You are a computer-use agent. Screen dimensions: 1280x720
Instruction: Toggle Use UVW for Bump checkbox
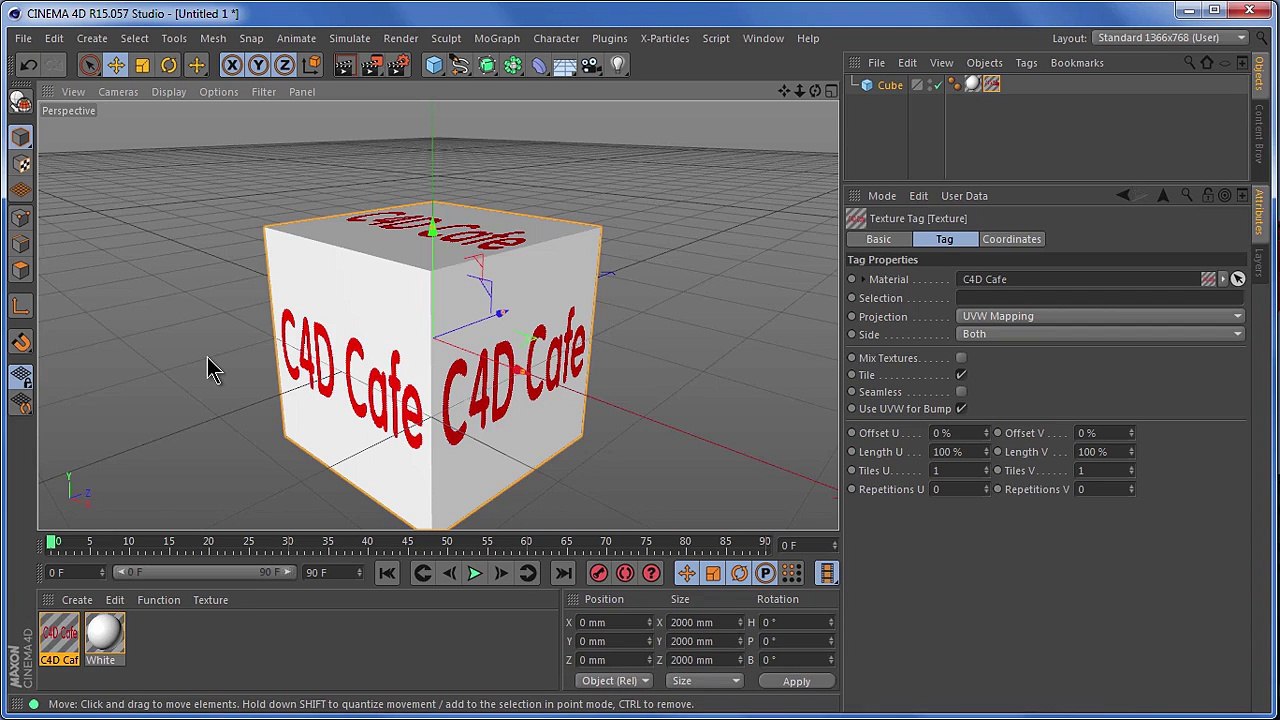click(x=961, y=409)
